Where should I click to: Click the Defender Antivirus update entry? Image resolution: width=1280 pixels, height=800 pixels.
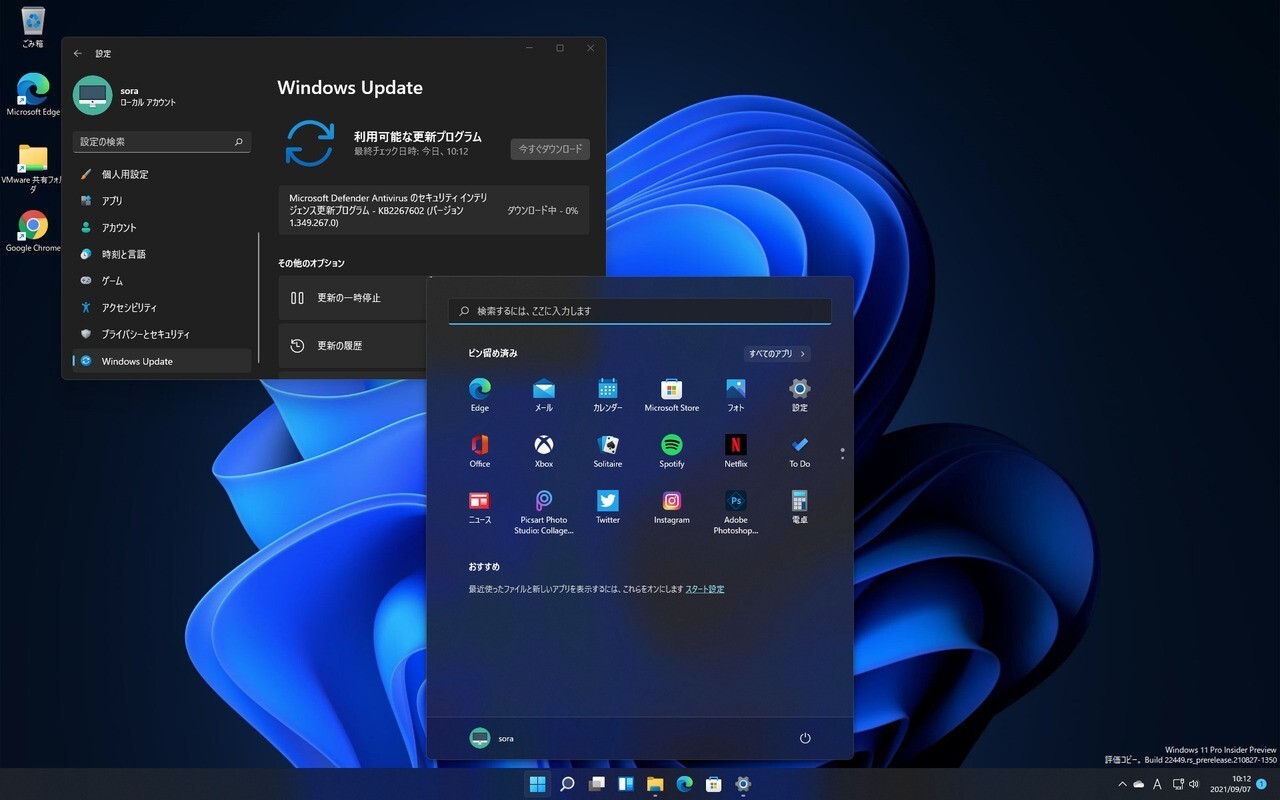(433, 210)
